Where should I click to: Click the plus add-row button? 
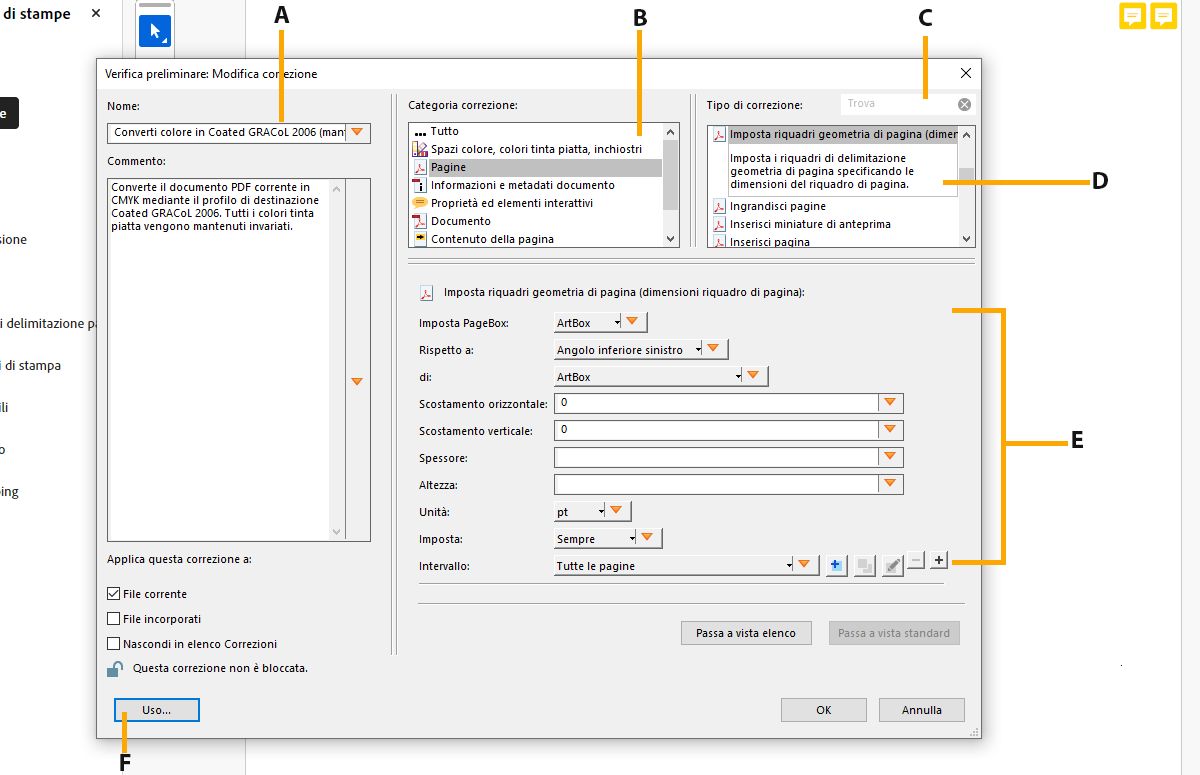(x=938, y=561)
